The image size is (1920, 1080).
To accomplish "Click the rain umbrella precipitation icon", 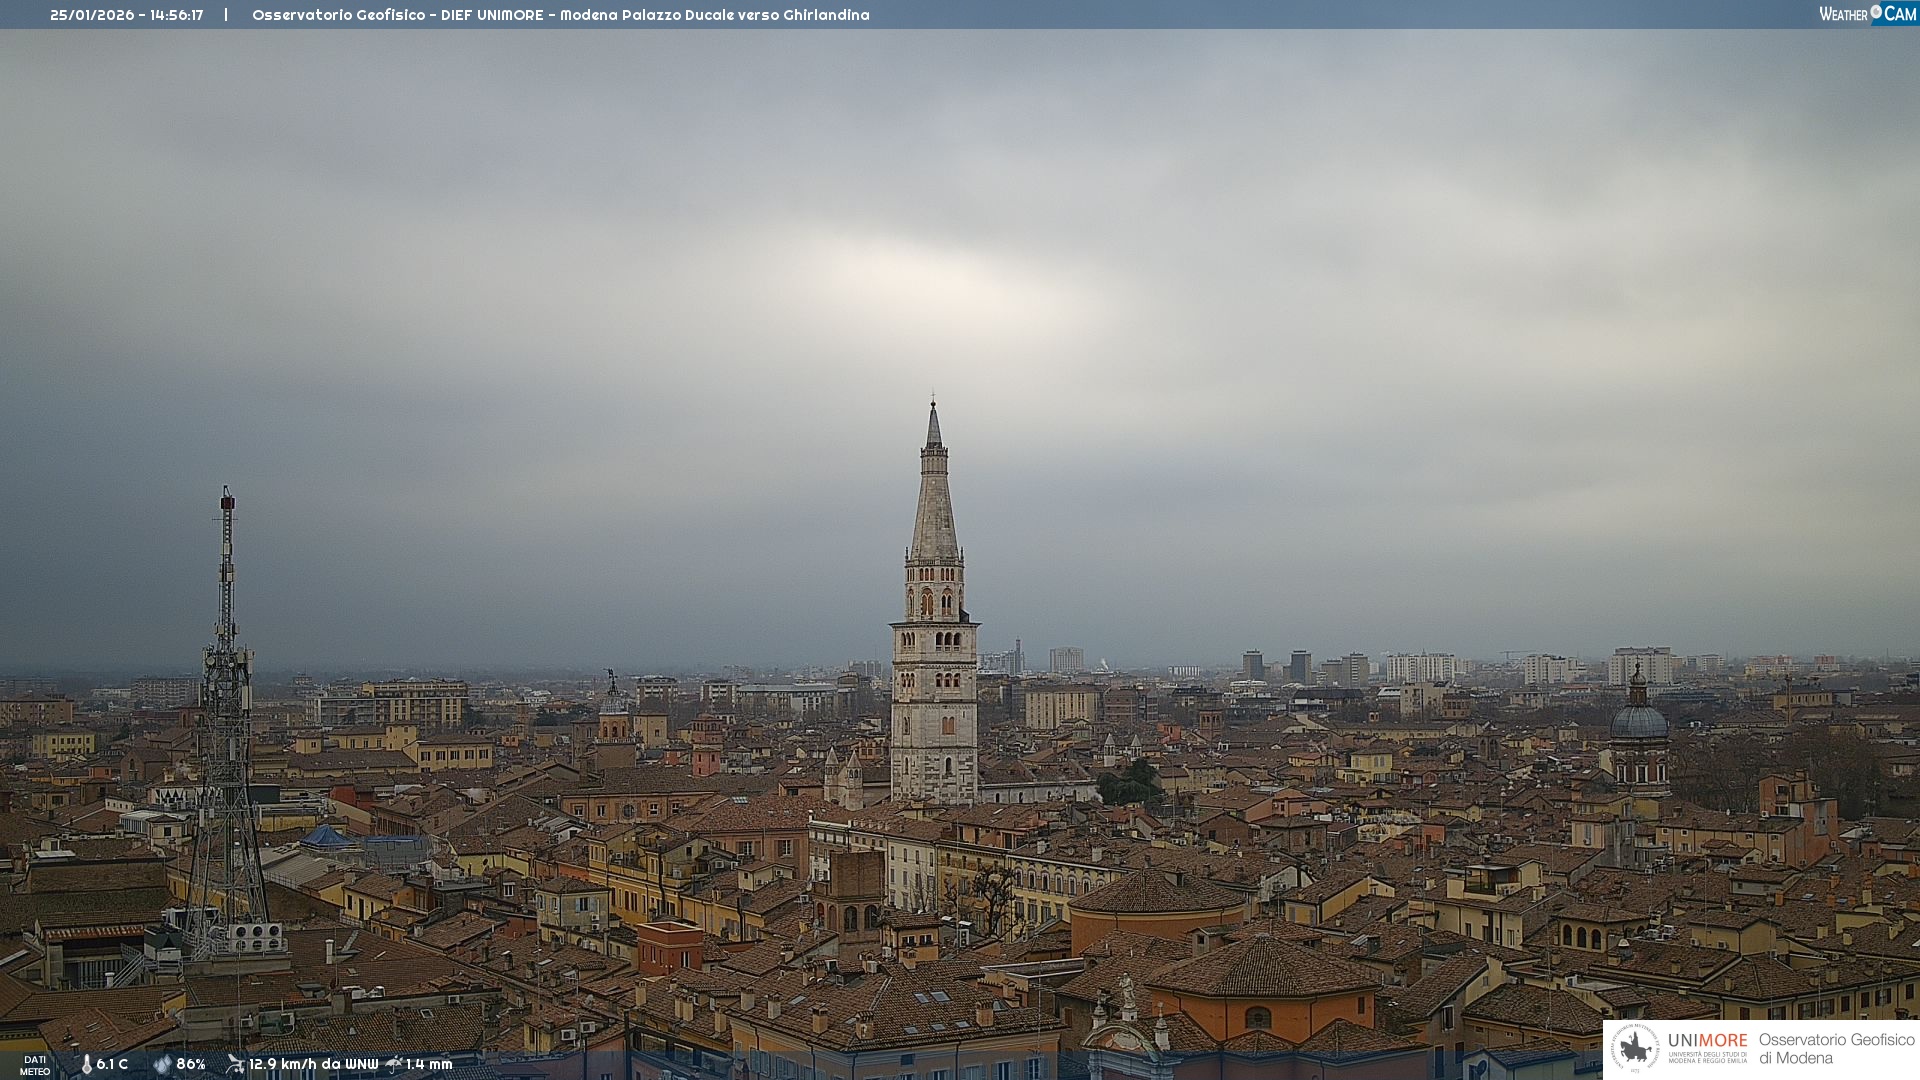I will pyautogui.click(x=394, y=1064).
